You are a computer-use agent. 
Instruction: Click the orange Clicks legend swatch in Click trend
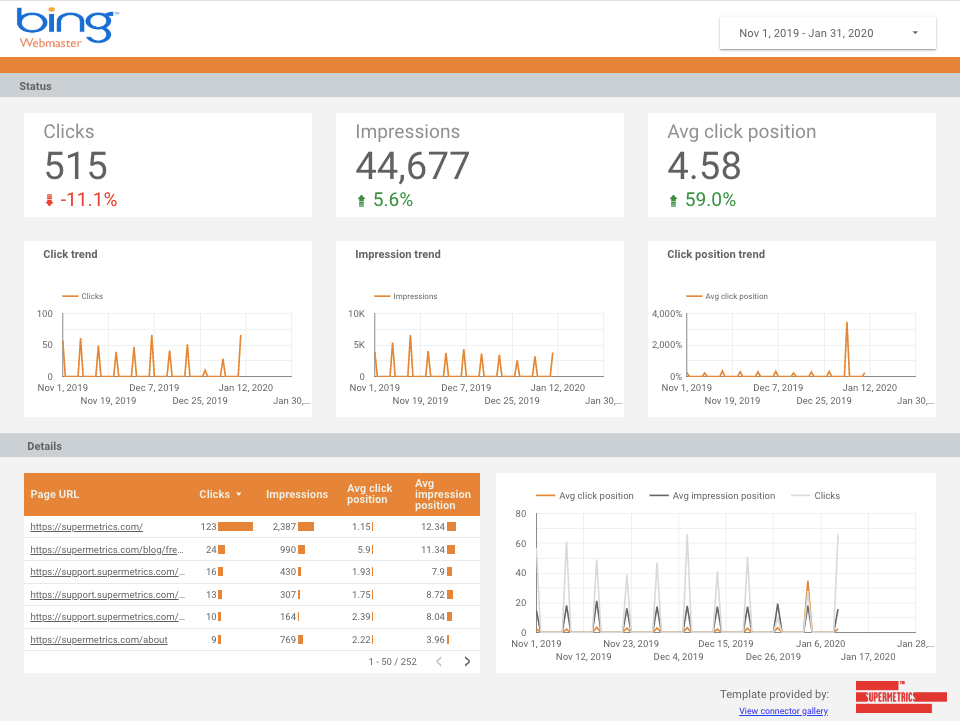70,296
